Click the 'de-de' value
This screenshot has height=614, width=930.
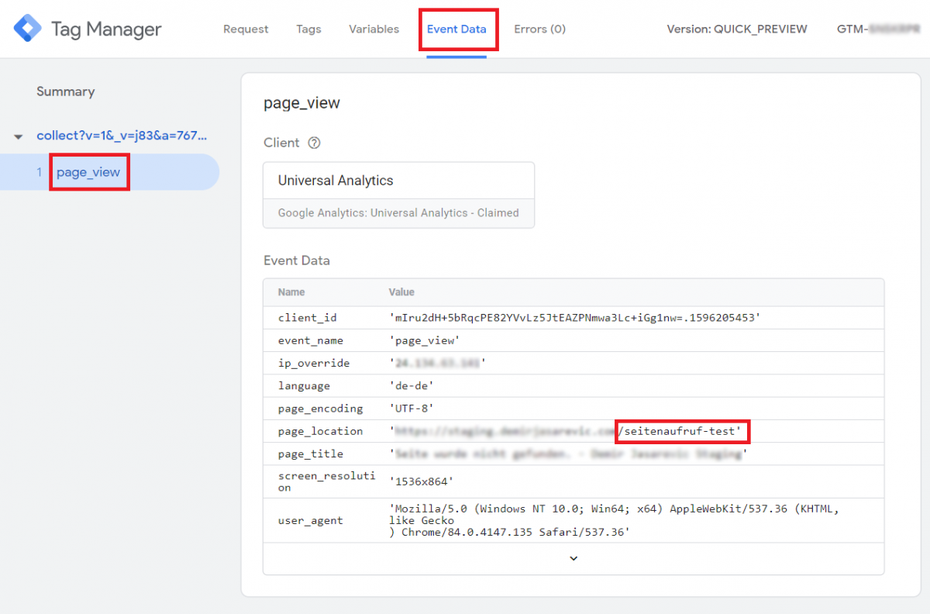412,386
